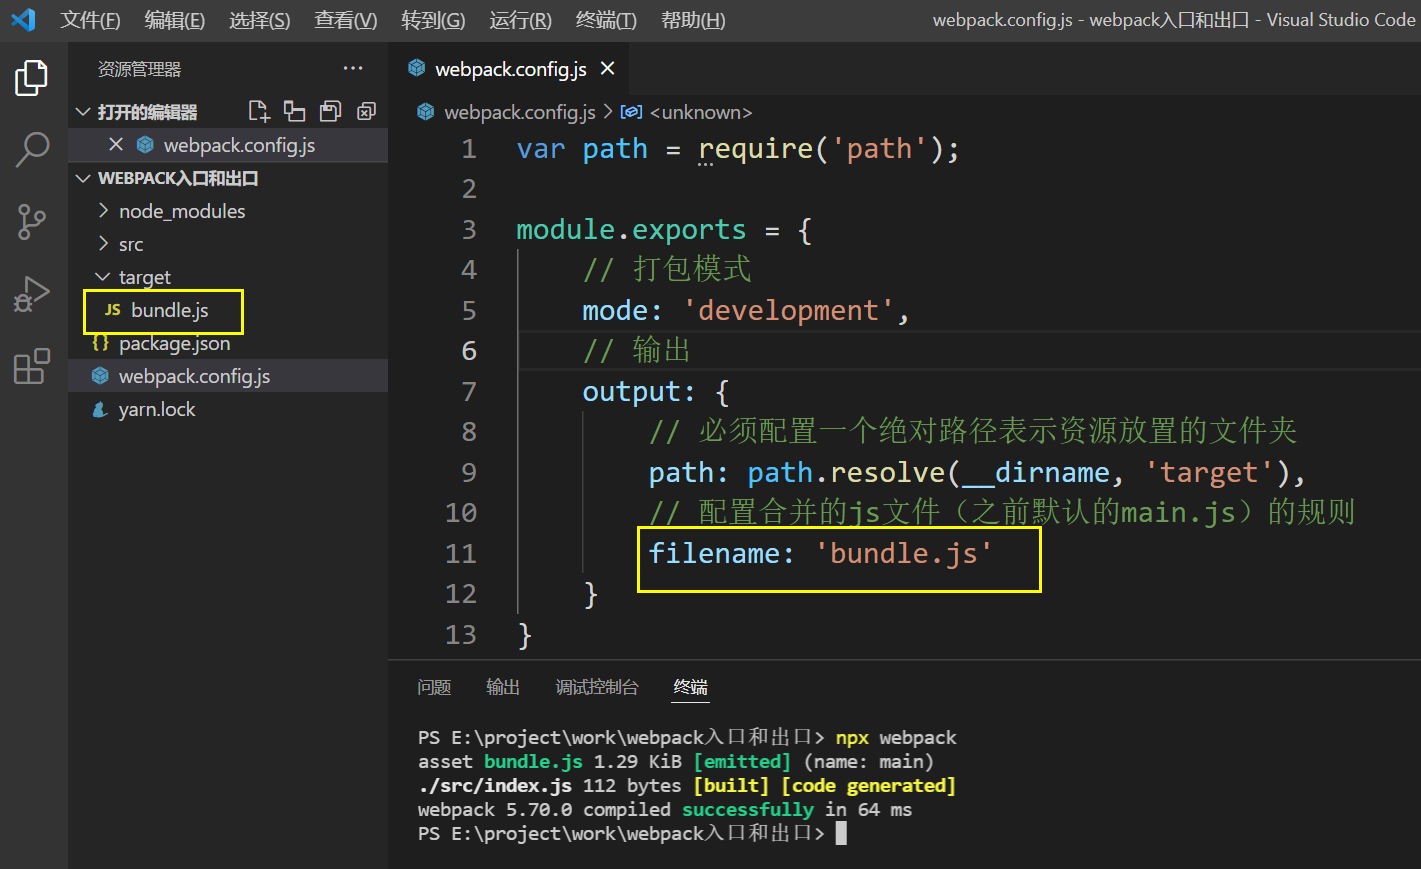Click the symbol icon before <unknown> breadcrumb
1421x869 pixels.
[x=631, y=112]
